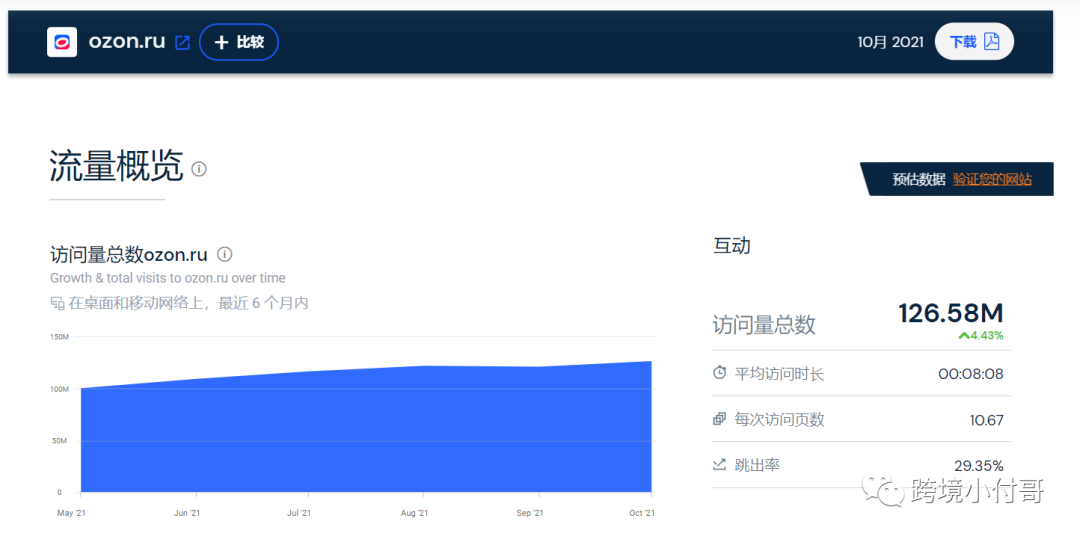Click the Sep '21 axis label
The image size is (1080, 539).
[x=529, y=514]
